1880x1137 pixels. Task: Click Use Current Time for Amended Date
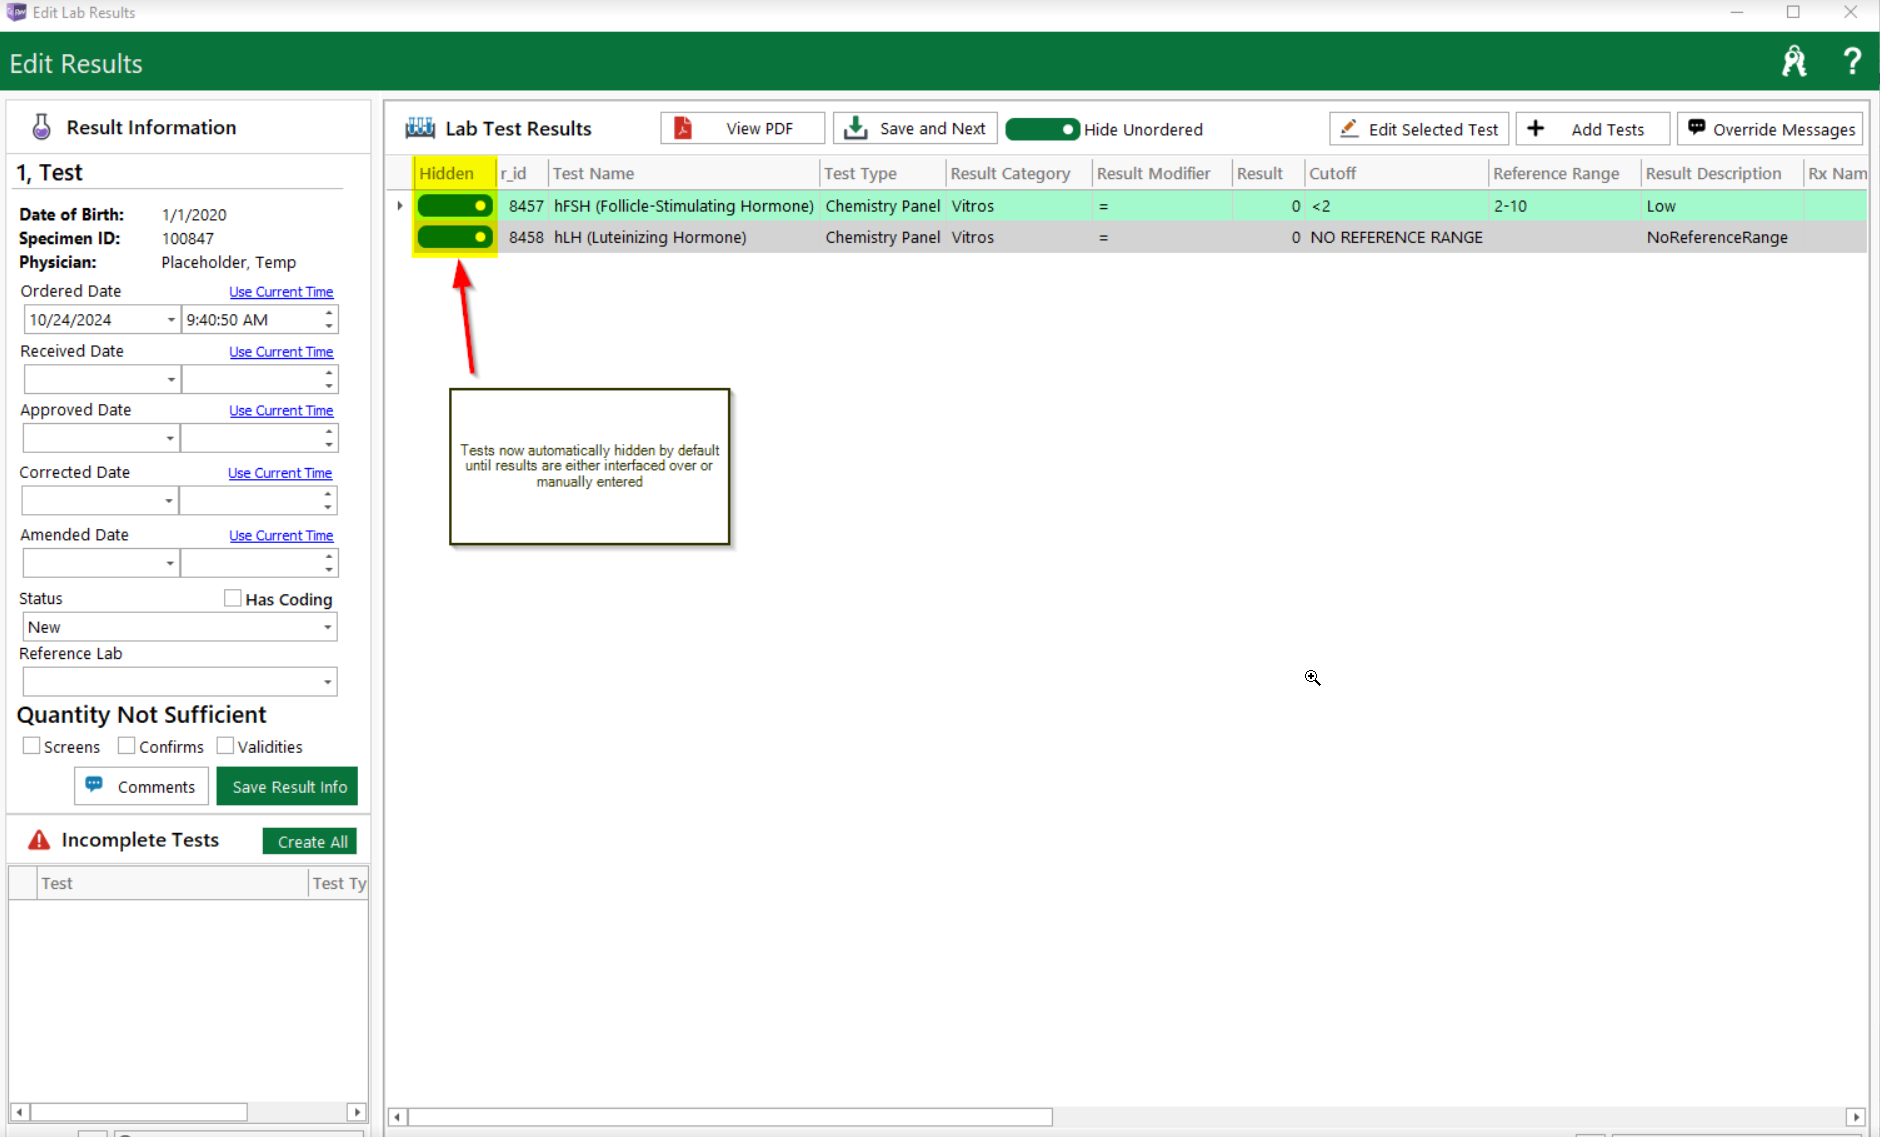pos(281,536)
